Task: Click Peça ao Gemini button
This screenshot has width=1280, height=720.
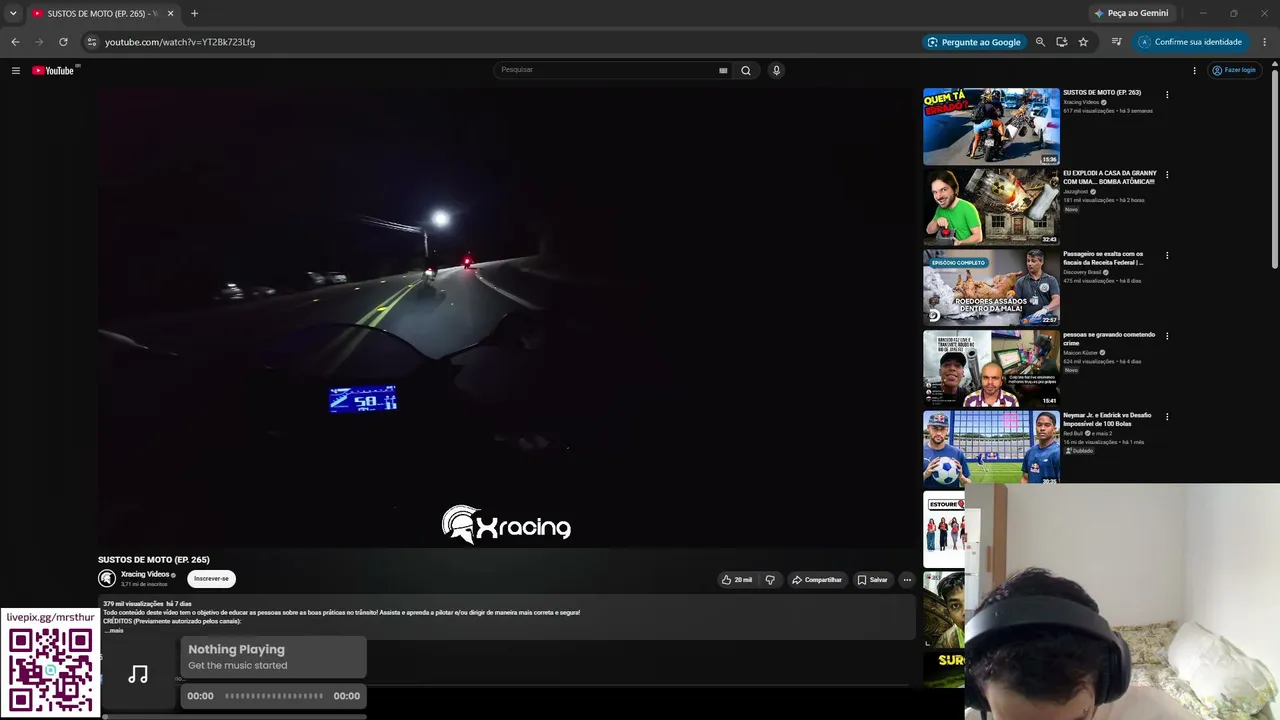Action: (1131, 14)
